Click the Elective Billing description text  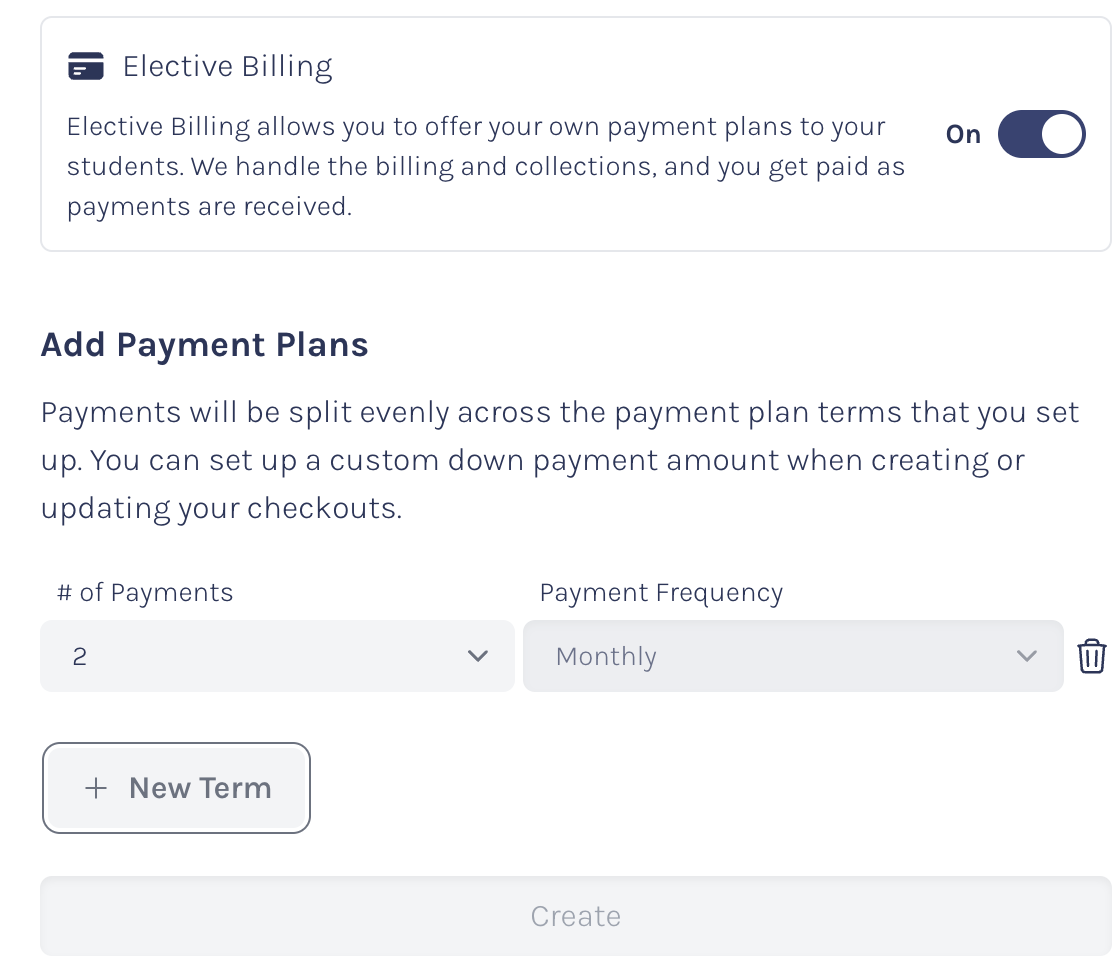[485, 167]
